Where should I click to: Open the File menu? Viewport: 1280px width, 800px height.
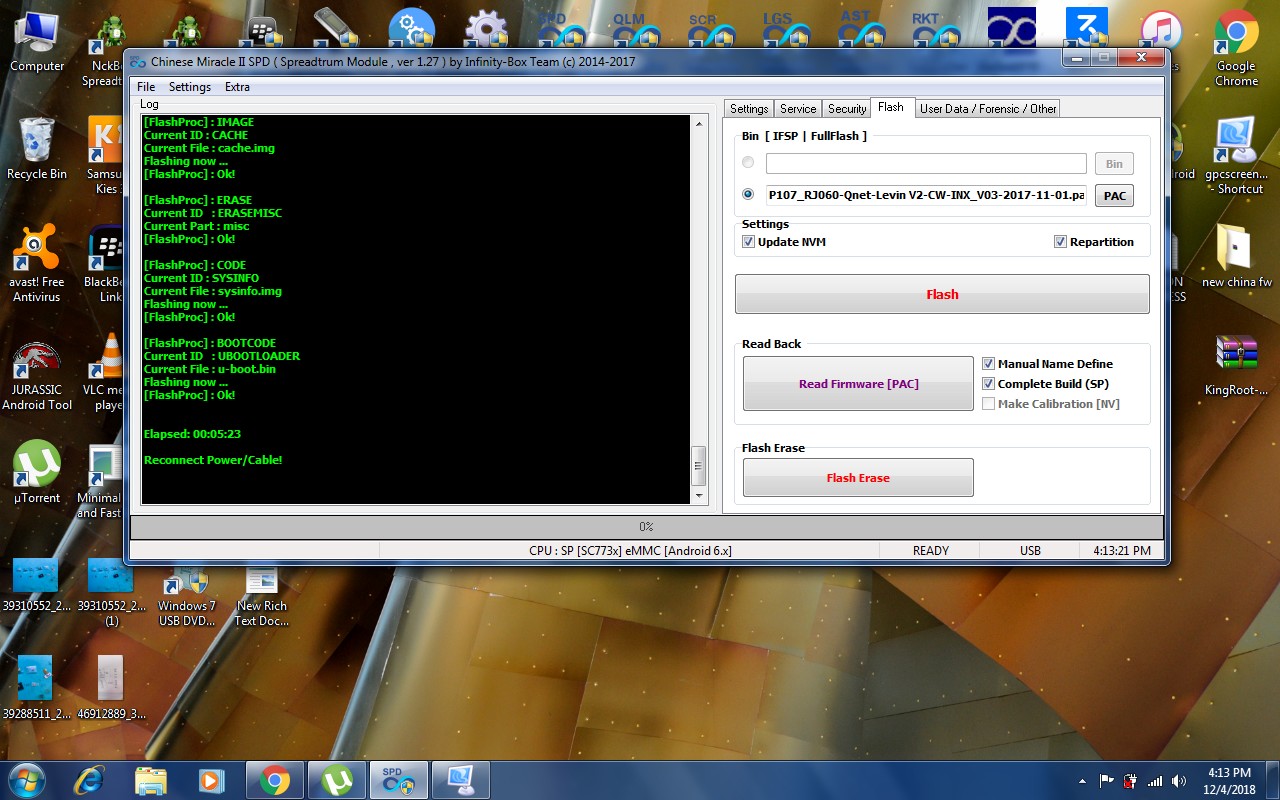pyautogui.click(x=146, y=87)
